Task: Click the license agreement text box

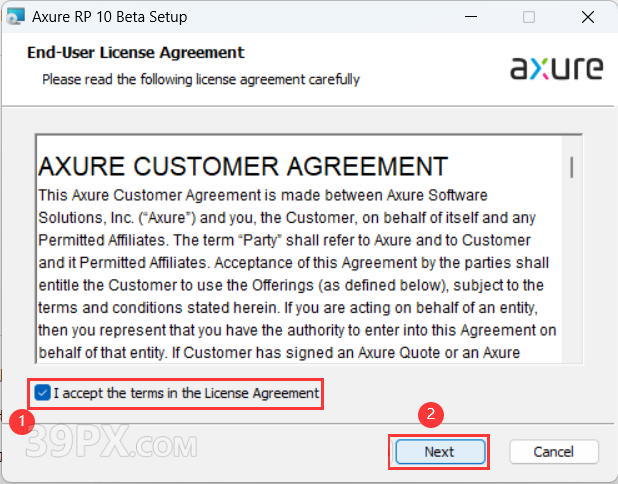Action: point(309,249)
